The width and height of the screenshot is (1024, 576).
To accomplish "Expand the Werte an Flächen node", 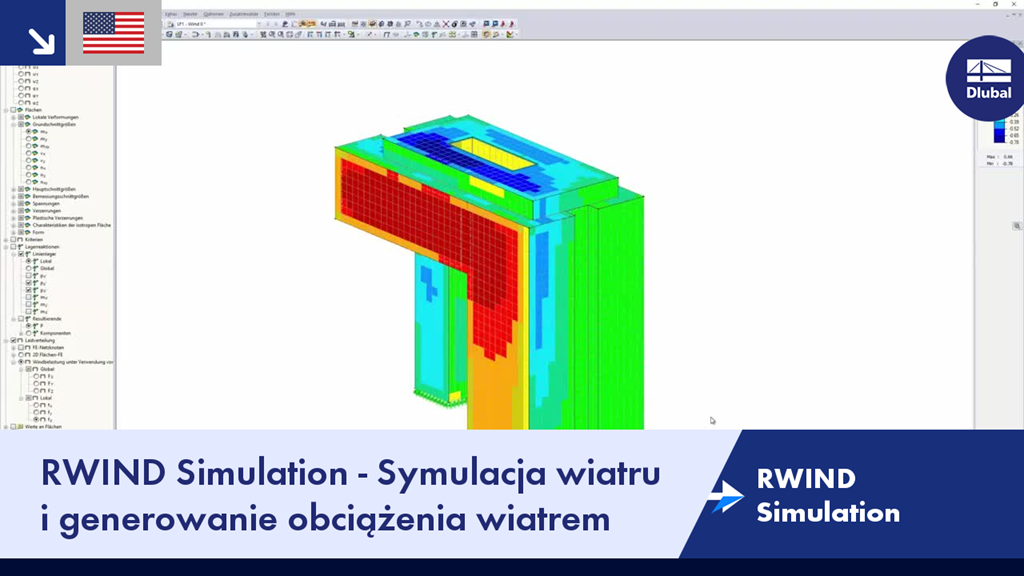I will tap(6, 426).
